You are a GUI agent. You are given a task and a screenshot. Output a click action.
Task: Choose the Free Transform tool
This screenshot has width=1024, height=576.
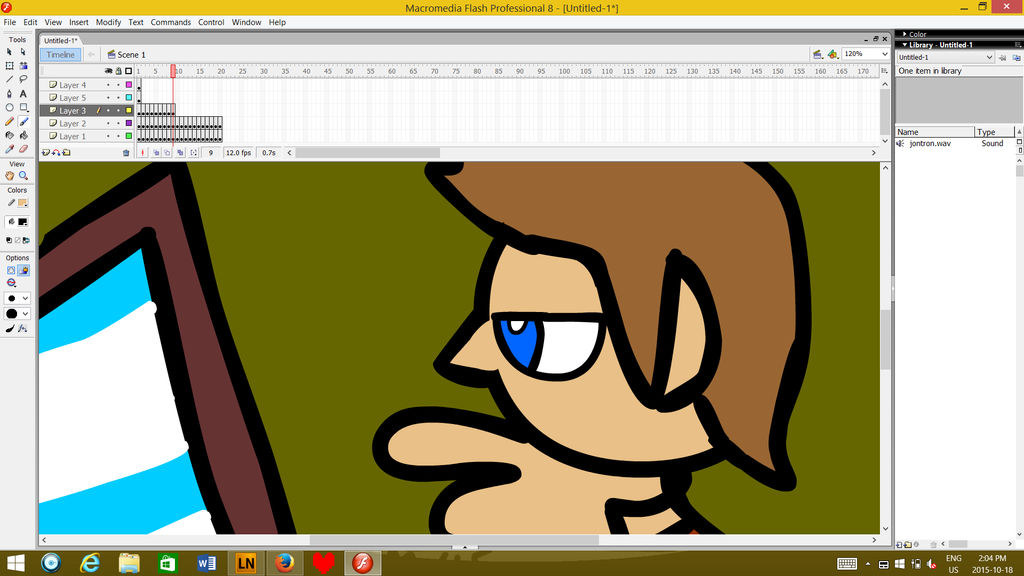[x=9, y=65]
